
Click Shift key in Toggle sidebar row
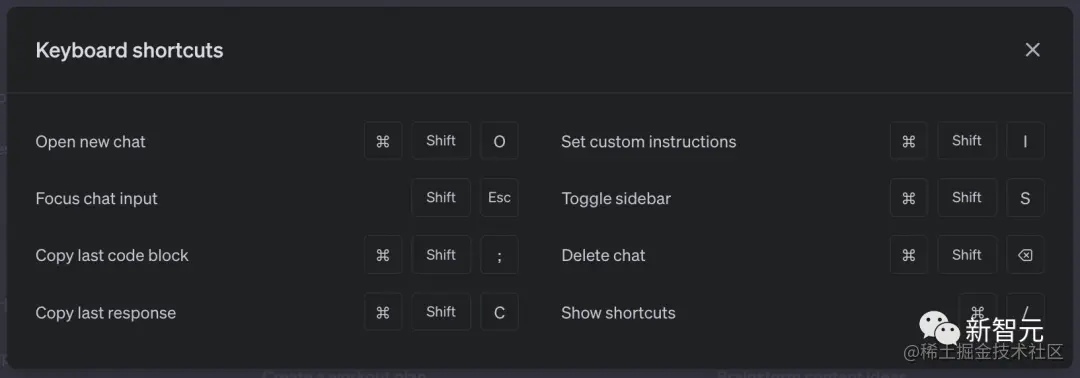[x=966, y=198]
